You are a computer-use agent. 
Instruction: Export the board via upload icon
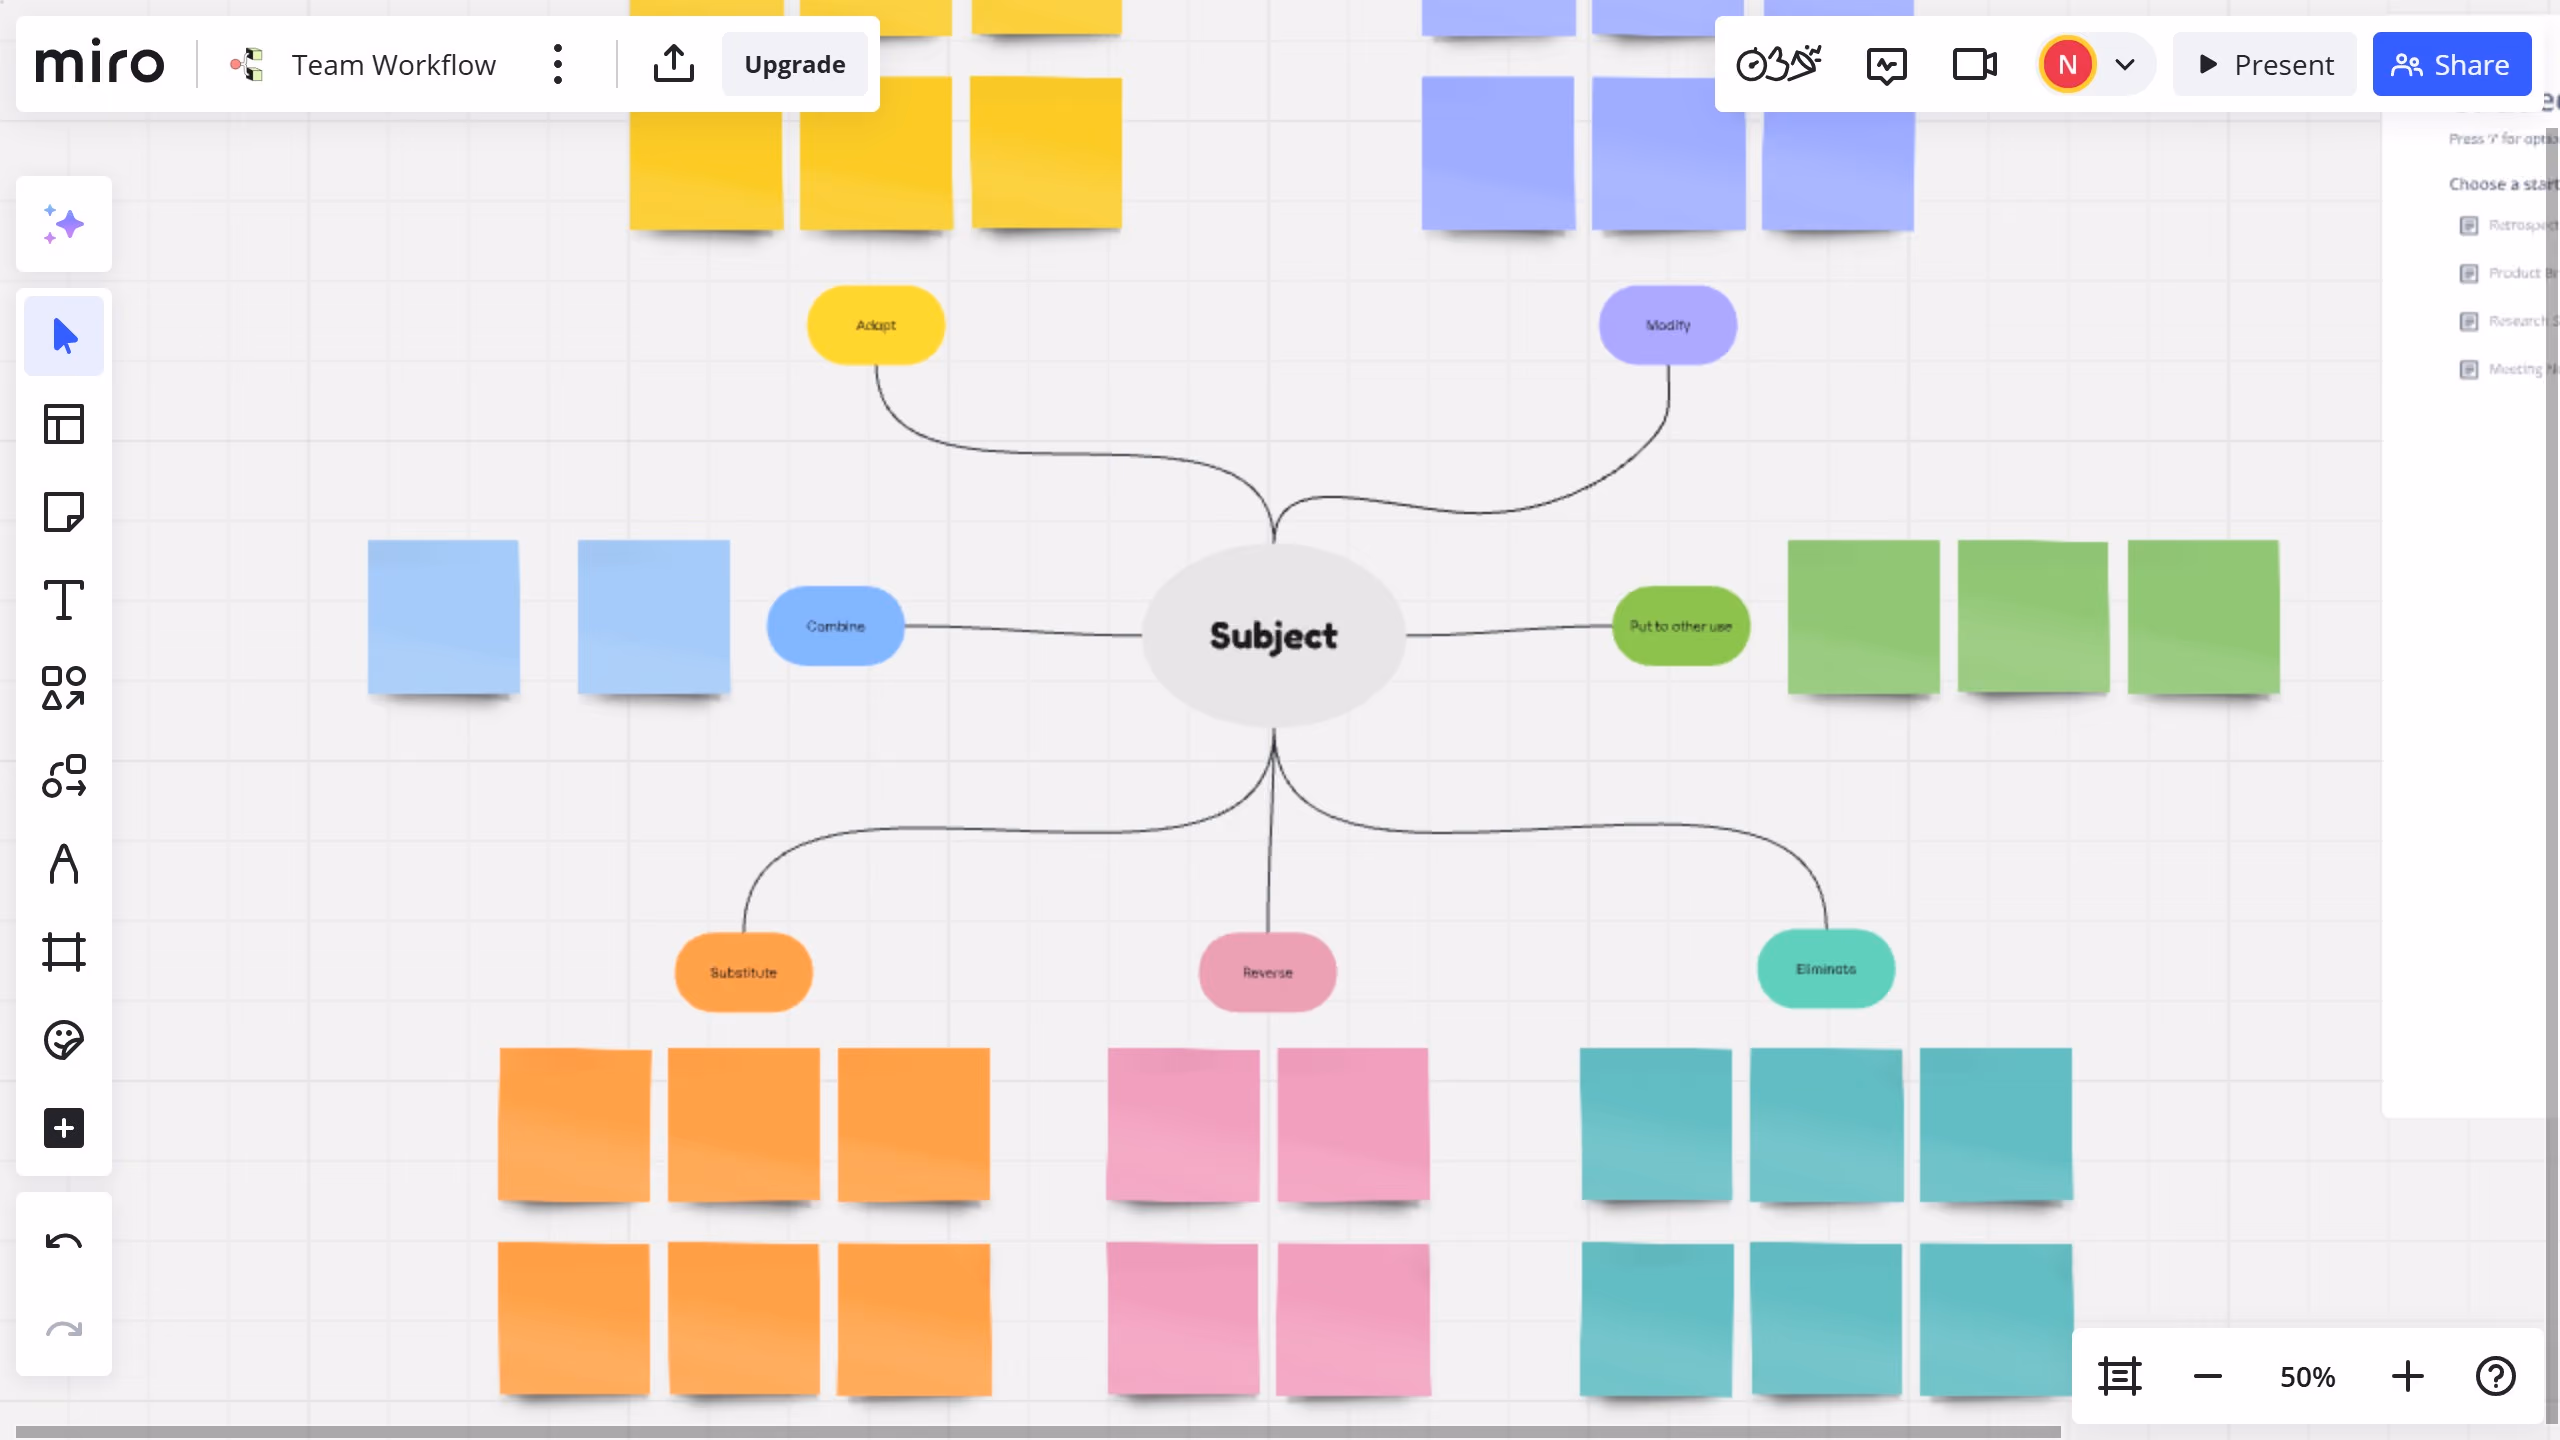[673, 64]
